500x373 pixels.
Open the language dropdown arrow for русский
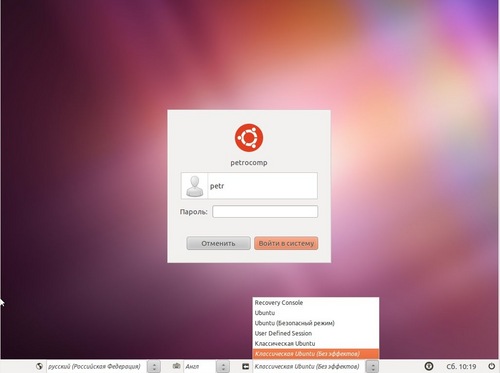coord(154,367)
